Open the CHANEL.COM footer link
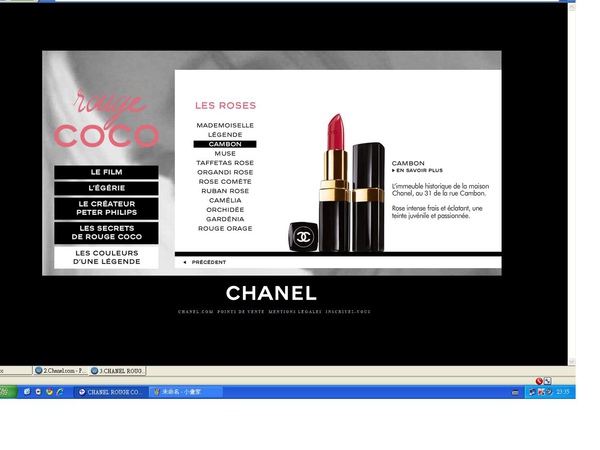The image size is (600, 450). click(196, 311)
